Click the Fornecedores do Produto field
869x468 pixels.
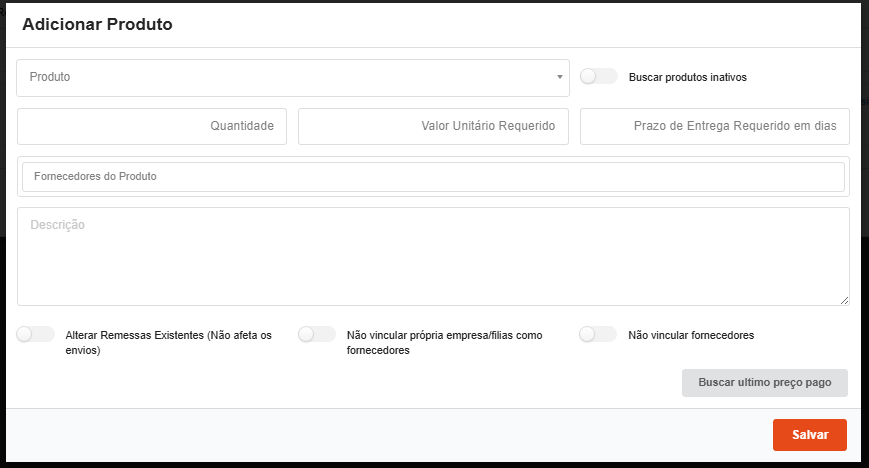433,177
